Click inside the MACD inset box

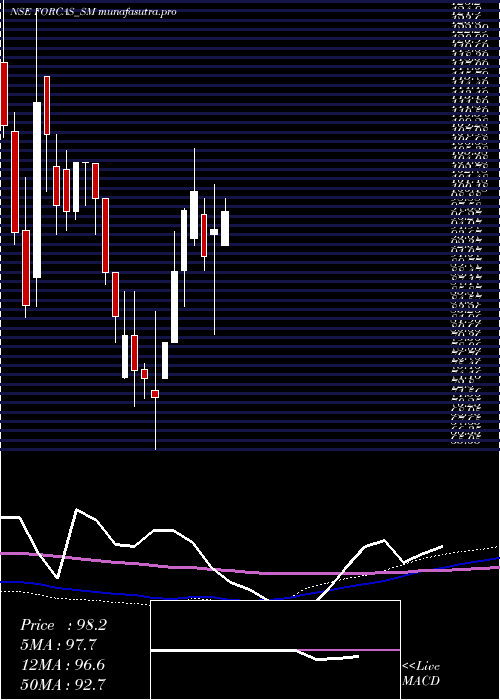[275, 650]
